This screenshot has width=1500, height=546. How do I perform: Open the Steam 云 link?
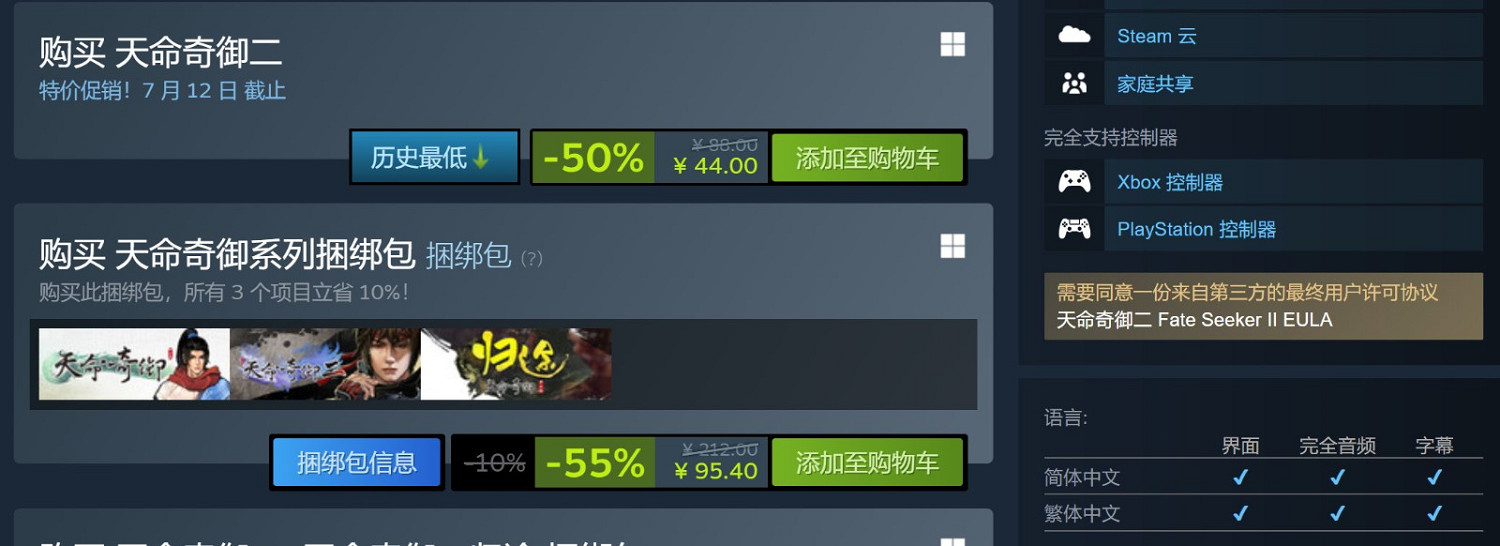point(1156,36)
